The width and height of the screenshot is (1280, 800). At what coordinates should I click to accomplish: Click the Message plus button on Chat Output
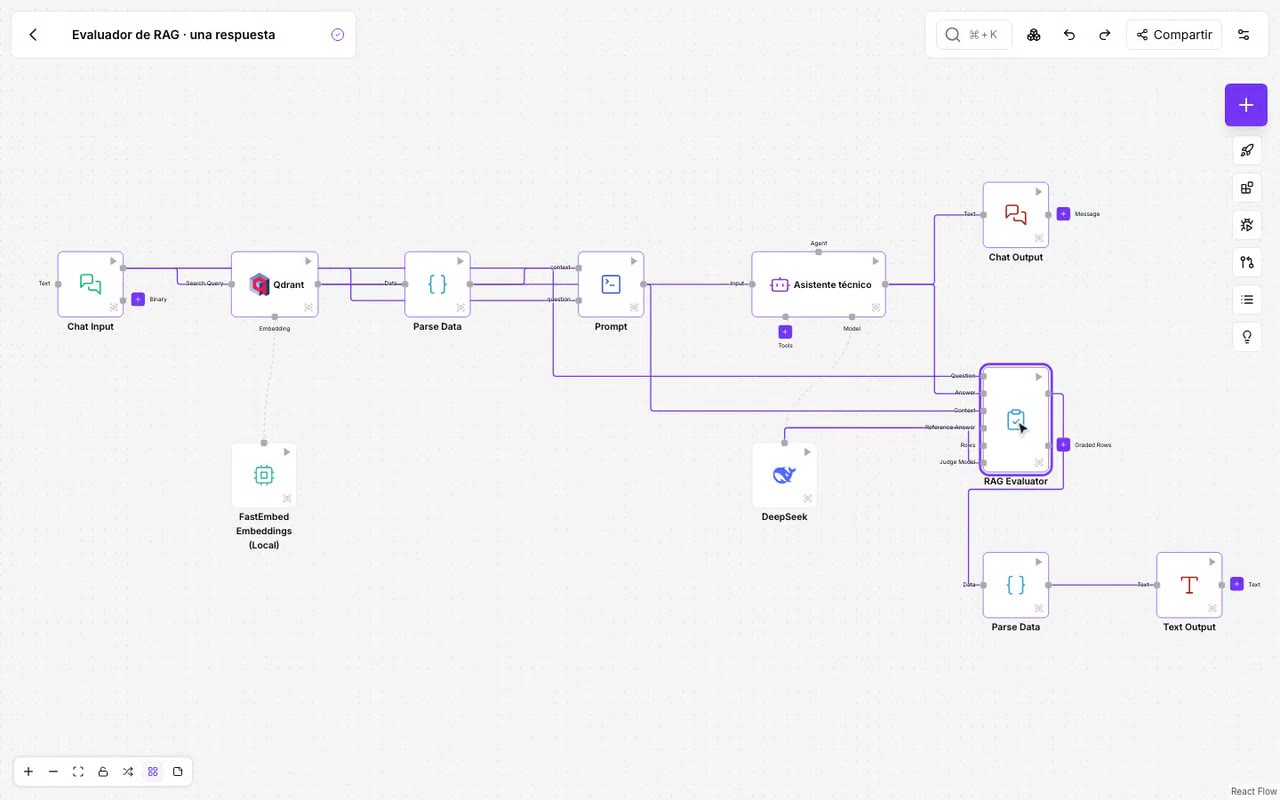coord(1063,214)
